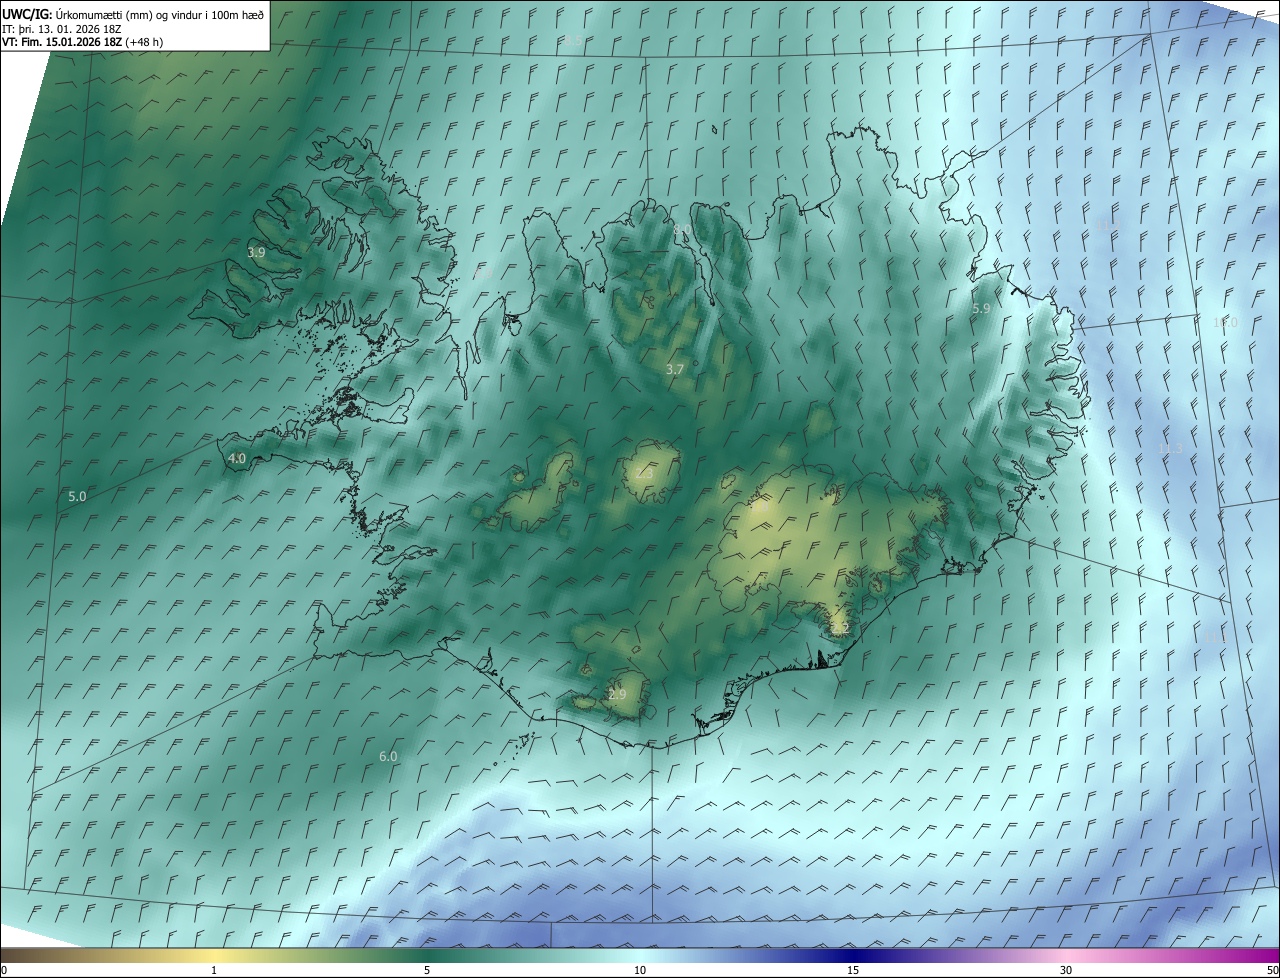Viewport: 1280px width, 978px height.
Task: Click the colorbar tick label 0
Action: pyautogui.click(x=4, y=970)
